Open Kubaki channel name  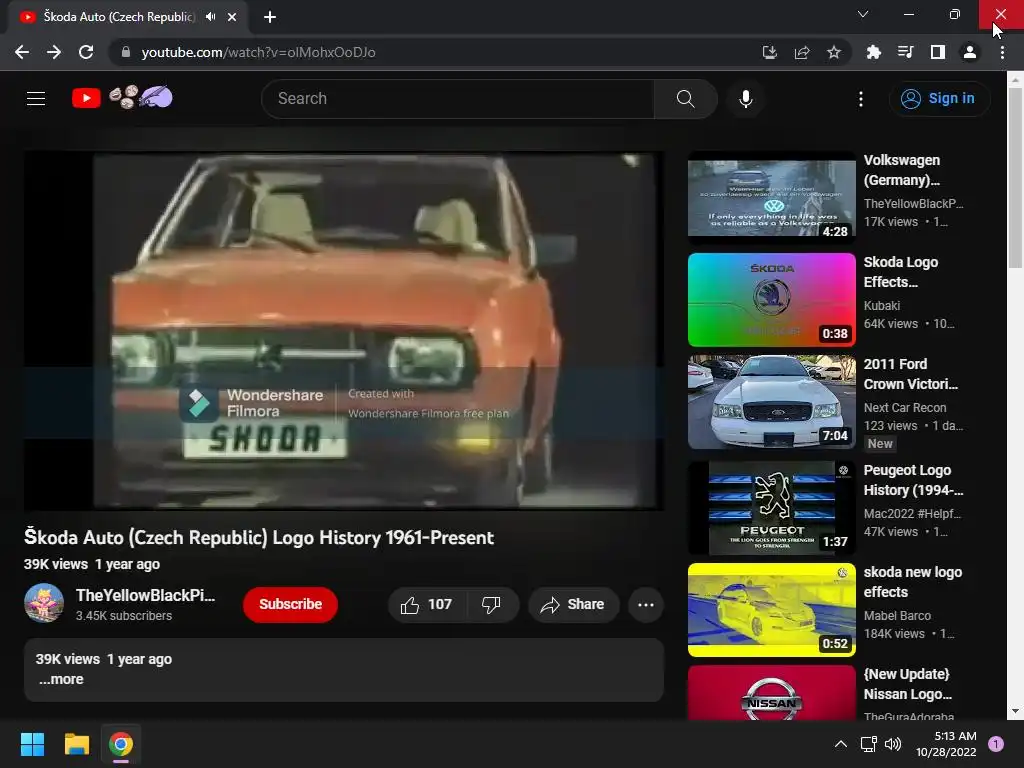coord(882,306)
